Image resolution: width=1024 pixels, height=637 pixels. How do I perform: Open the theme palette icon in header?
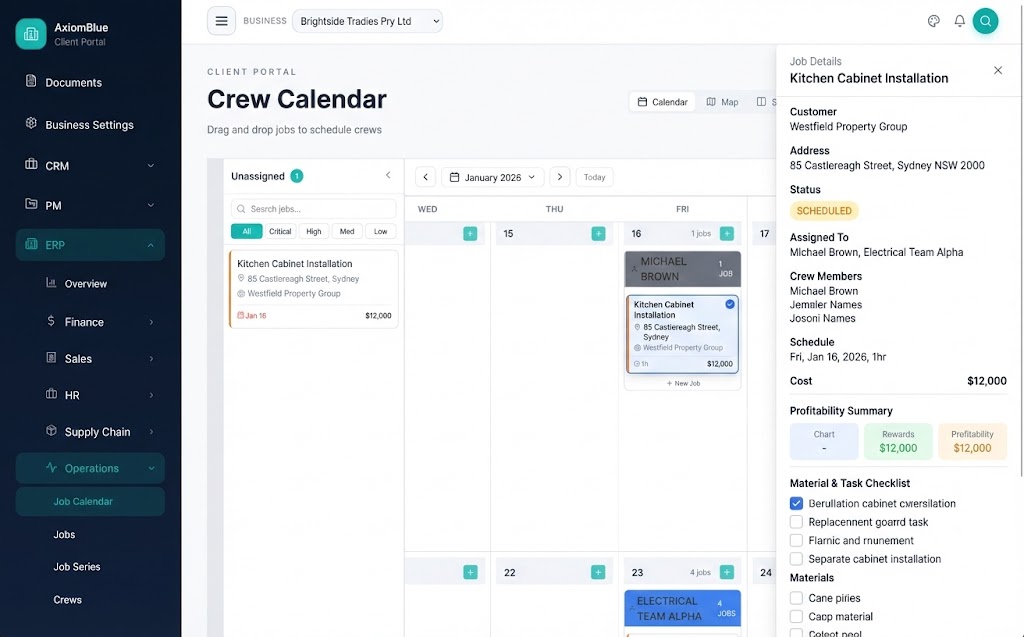point(933,20)
